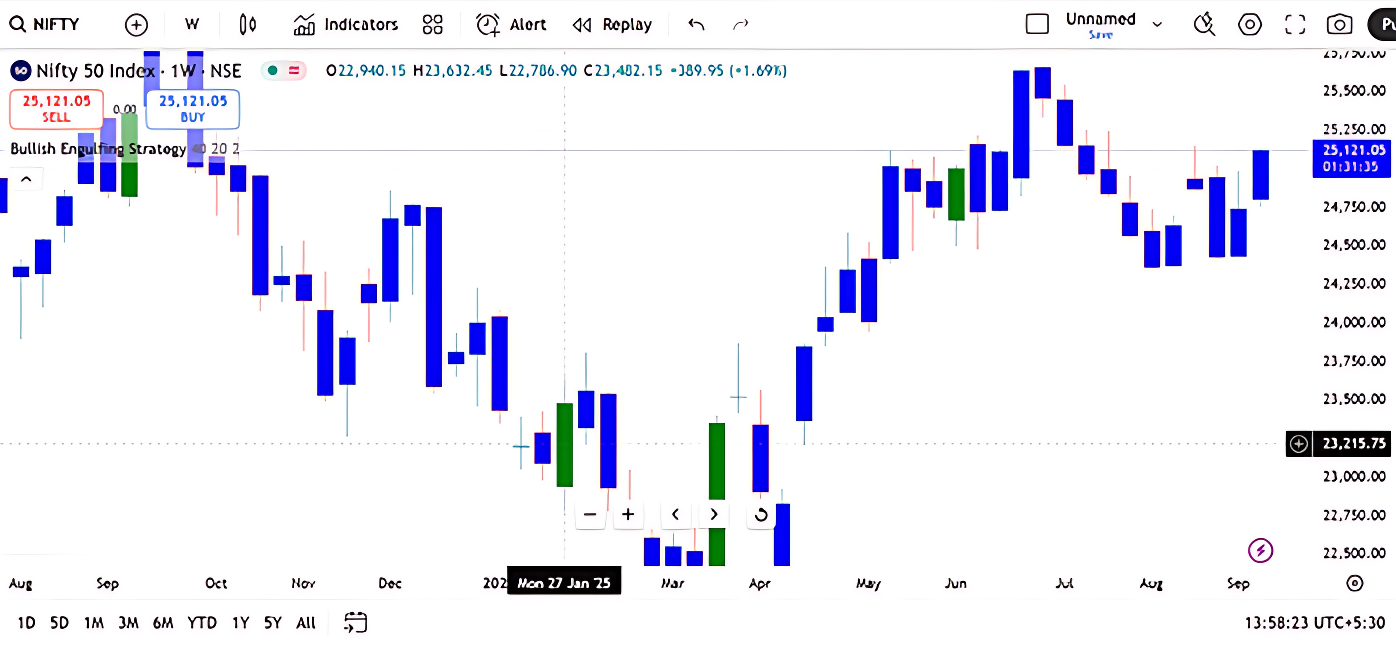The image size is (1396, 648).
Task: Redo the last action
Action: pyautogui.click(x=741, y=24)
